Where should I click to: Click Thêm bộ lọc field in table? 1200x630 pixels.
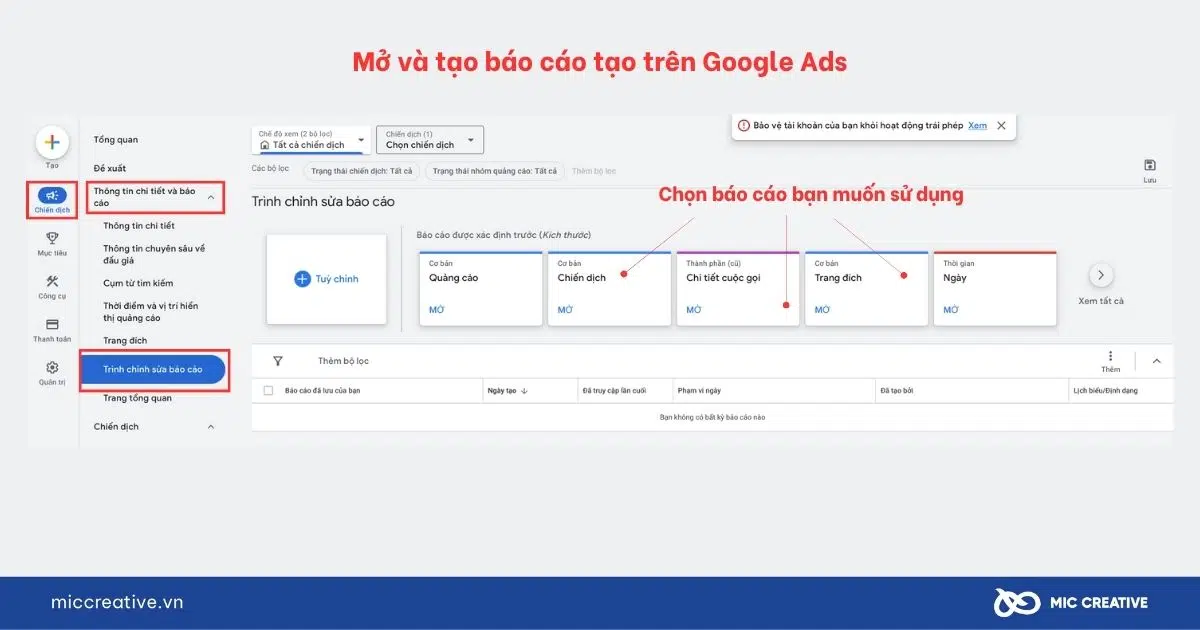(343, 361)
